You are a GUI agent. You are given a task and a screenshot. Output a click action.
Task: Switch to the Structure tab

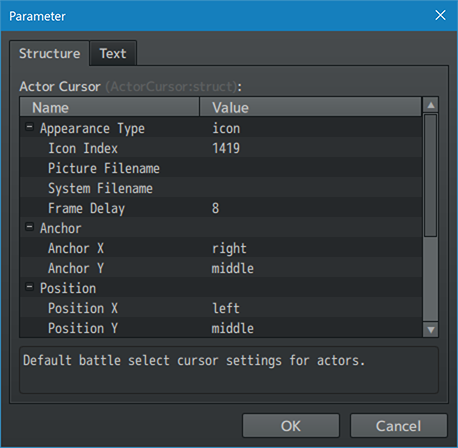pyautogui.click(x=49, y=53)
